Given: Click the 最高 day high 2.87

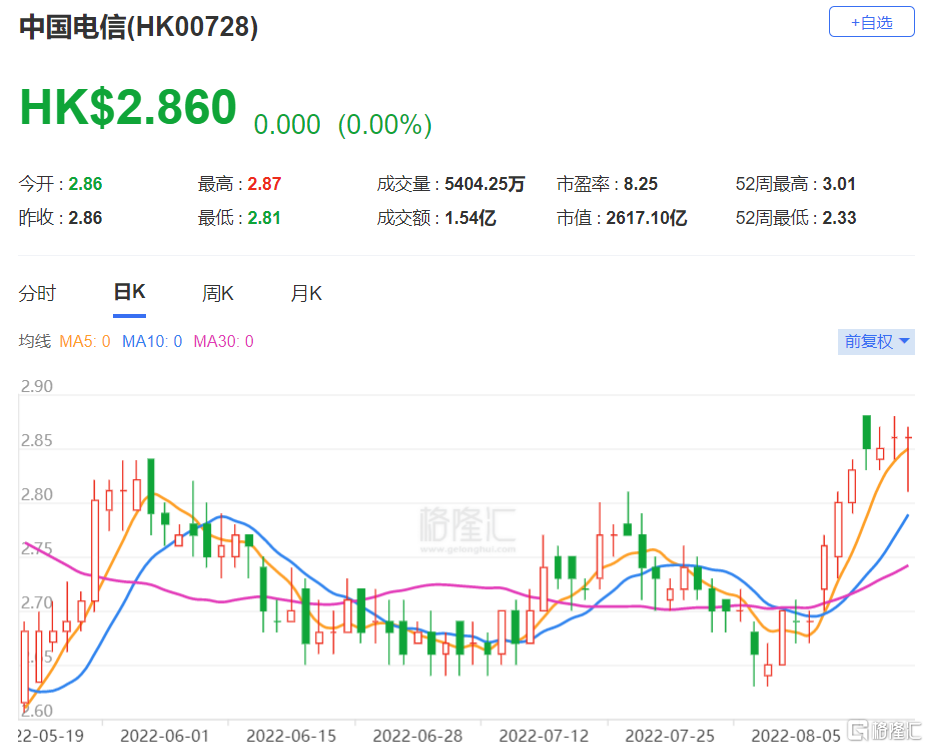Looking at the screenshot, I should click(264, 184).
